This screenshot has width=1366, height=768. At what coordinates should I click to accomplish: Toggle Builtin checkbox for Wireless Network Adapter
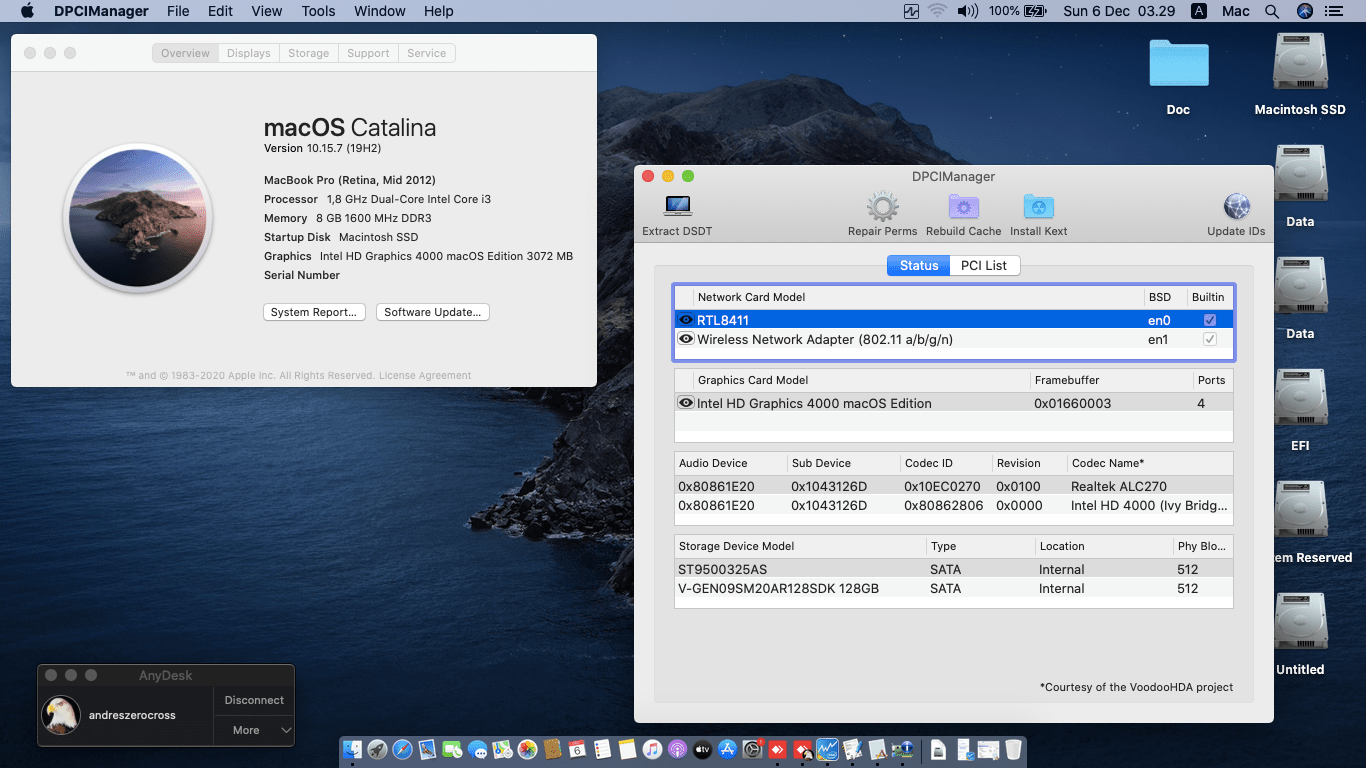[x=1210, y=339]
